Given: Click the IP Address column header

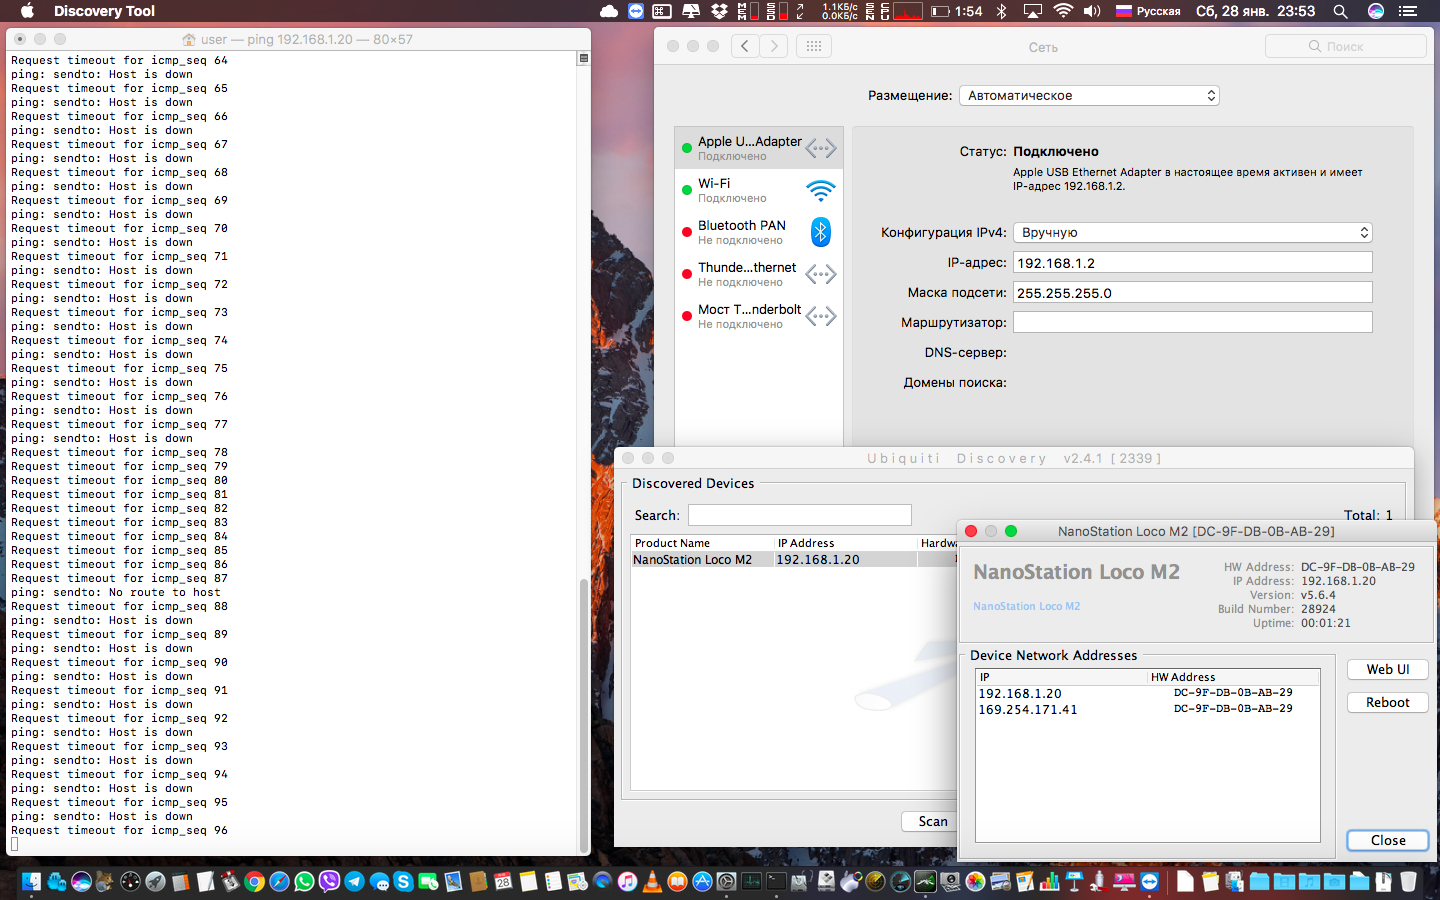Looking at the screenshot, I should (846, 543).
